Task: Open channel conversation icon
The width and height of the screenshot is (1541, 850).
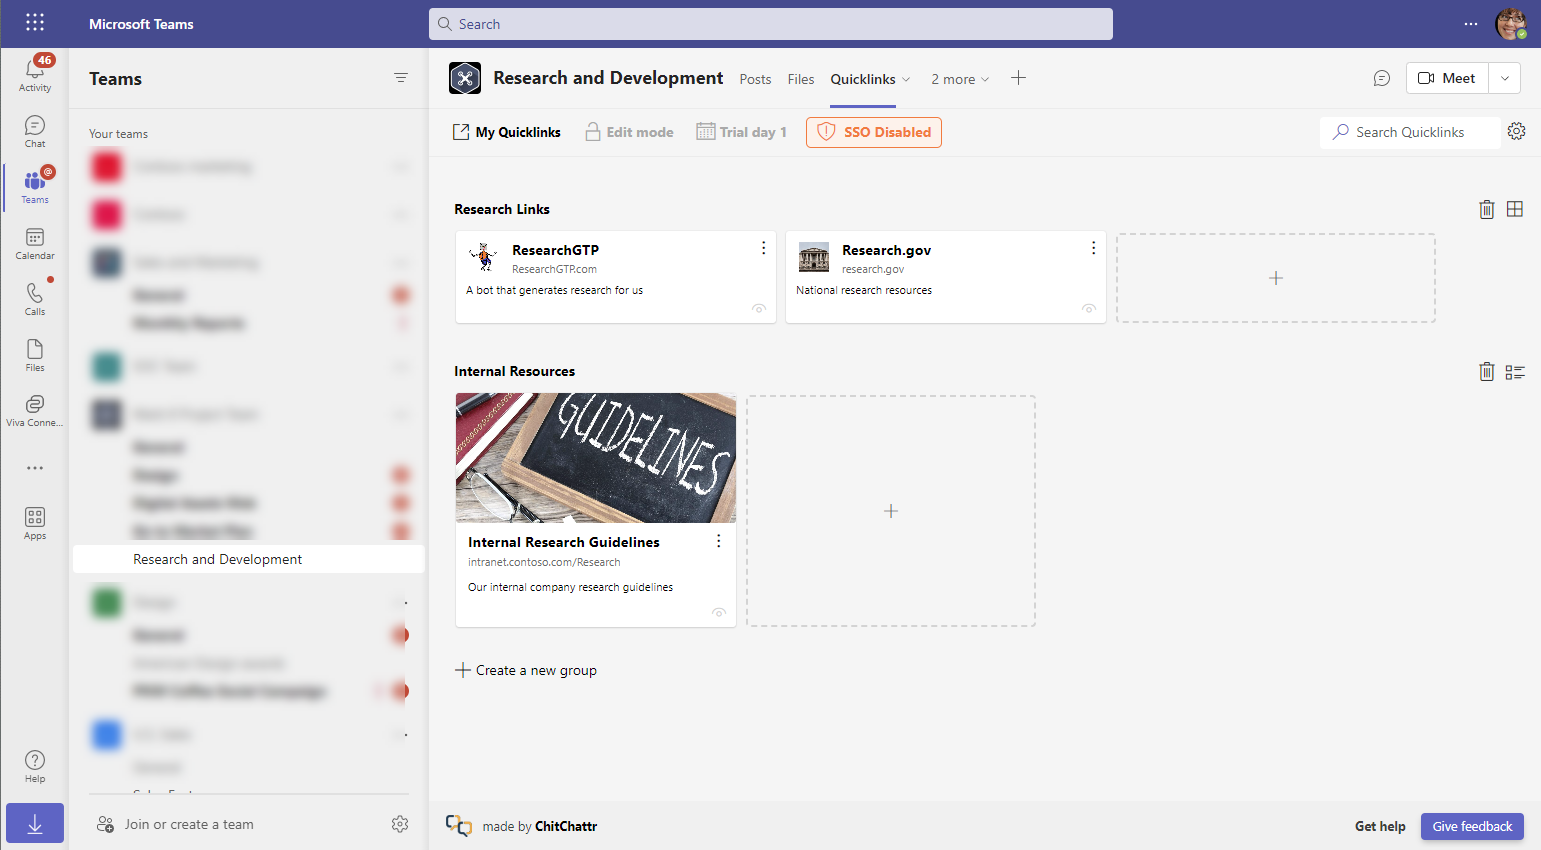Action: click(1382, 78)
